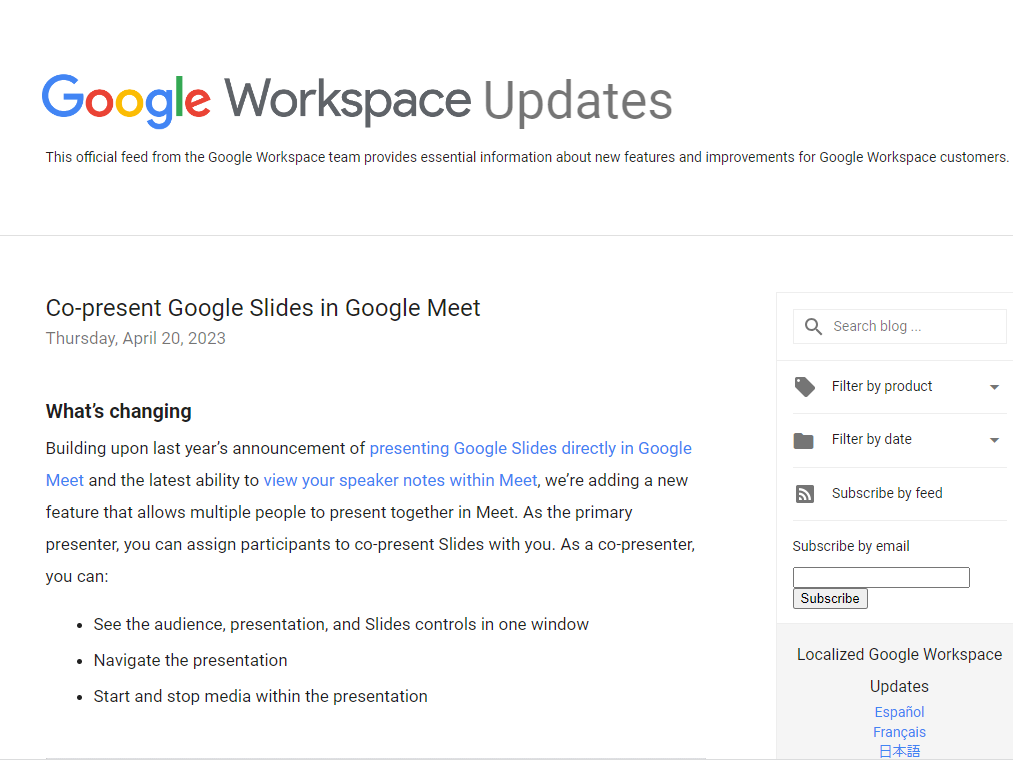Click the tag icon beside Filter by product
Viewport: 1013px width, 760px height.
(x=805, y=387)
